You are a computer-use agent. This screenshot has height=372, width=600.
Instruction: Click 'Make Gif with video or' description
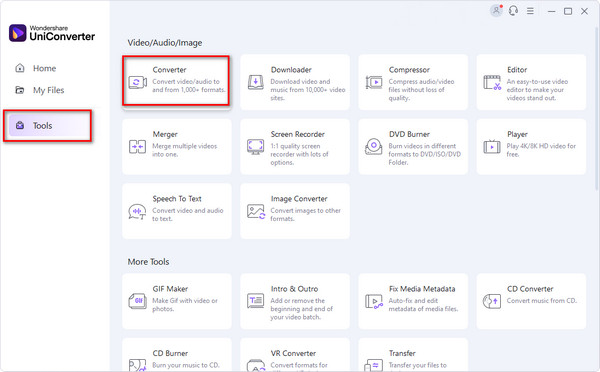coord(185,301)
